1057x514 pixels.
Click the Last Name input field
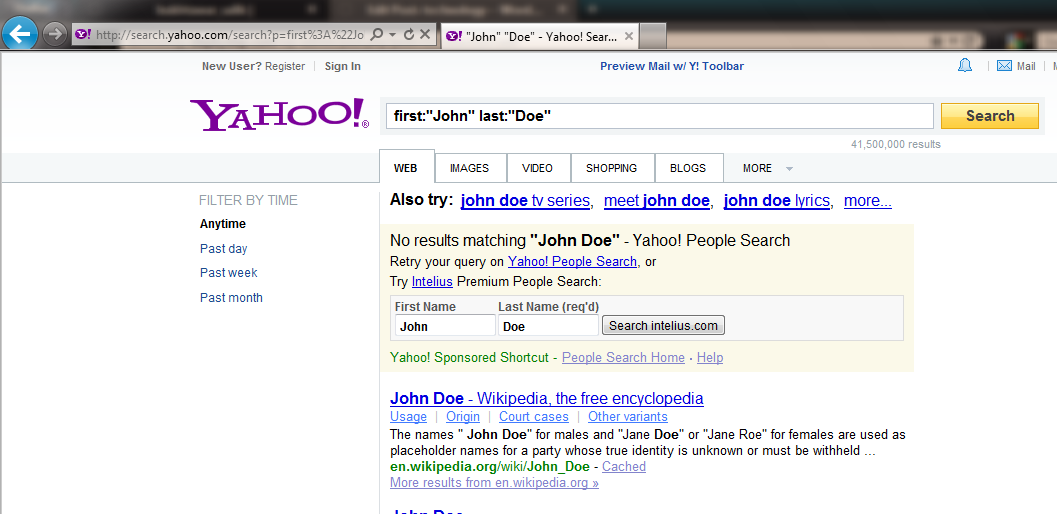[547, 326]
